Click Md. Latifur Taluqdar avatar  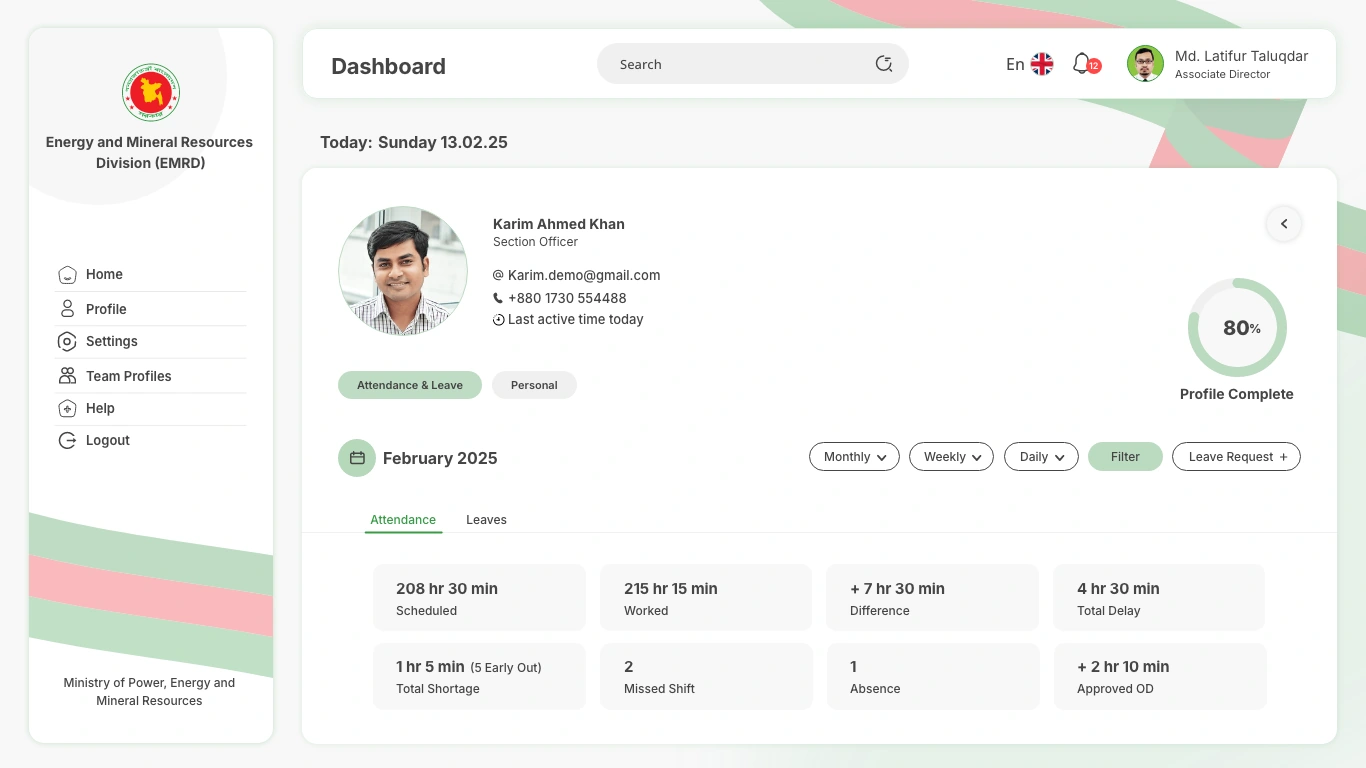(1145, 64)
